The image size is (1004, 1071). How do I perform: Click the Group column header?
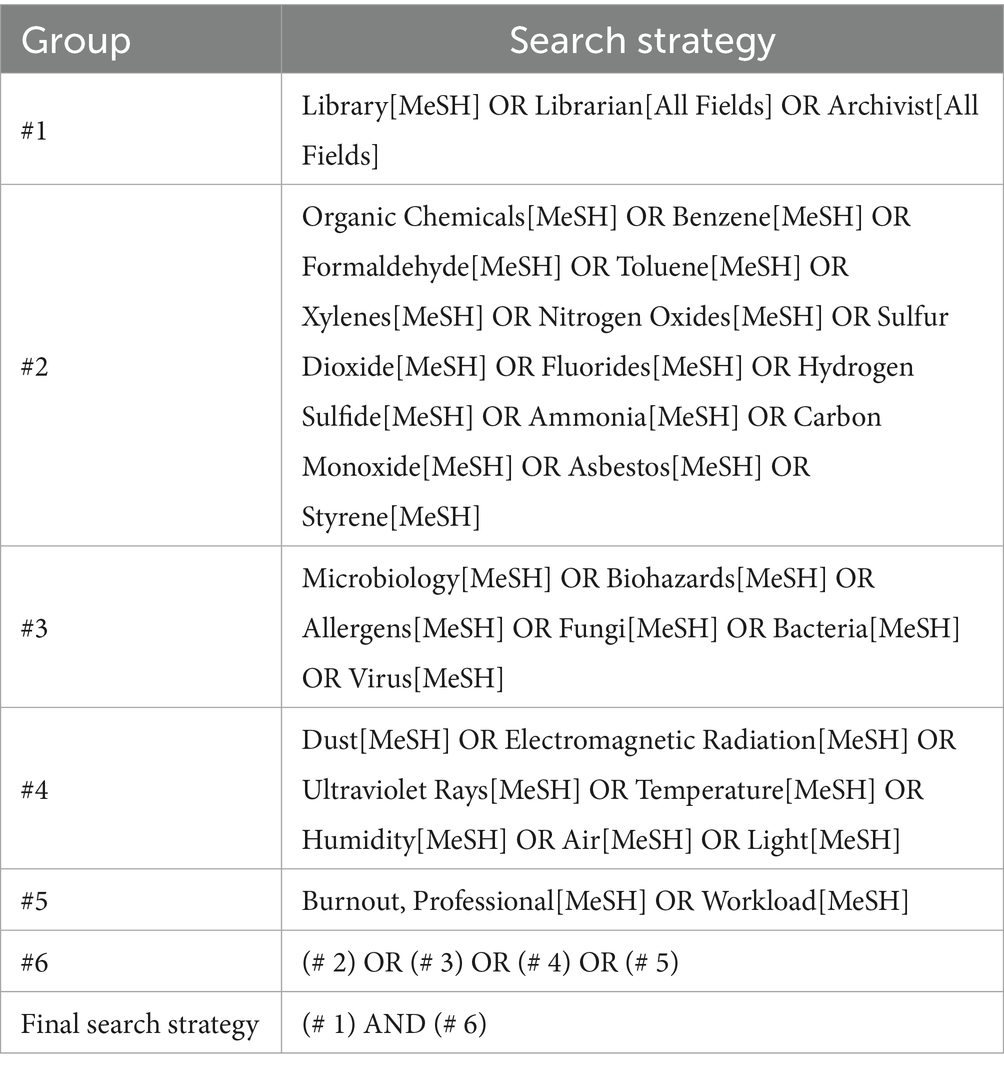point(76,40)
